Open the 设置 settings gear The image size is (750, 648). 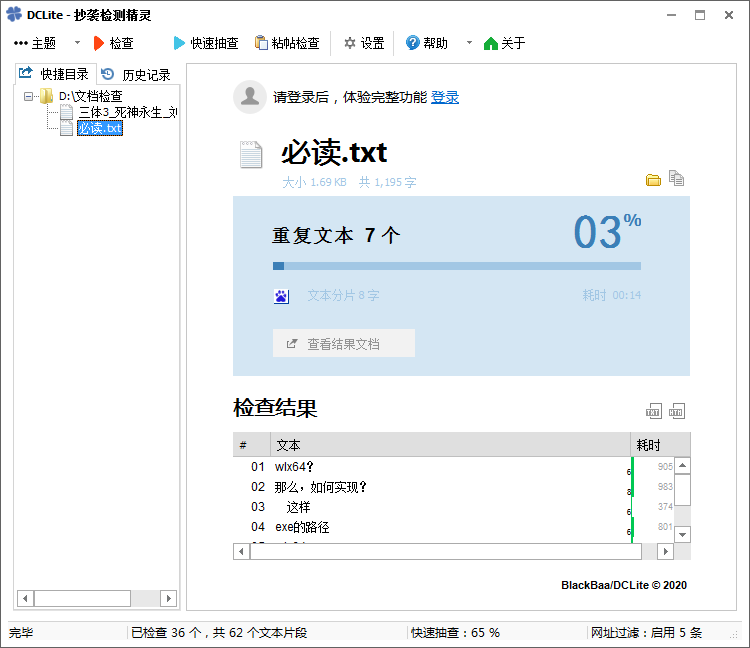364,44
